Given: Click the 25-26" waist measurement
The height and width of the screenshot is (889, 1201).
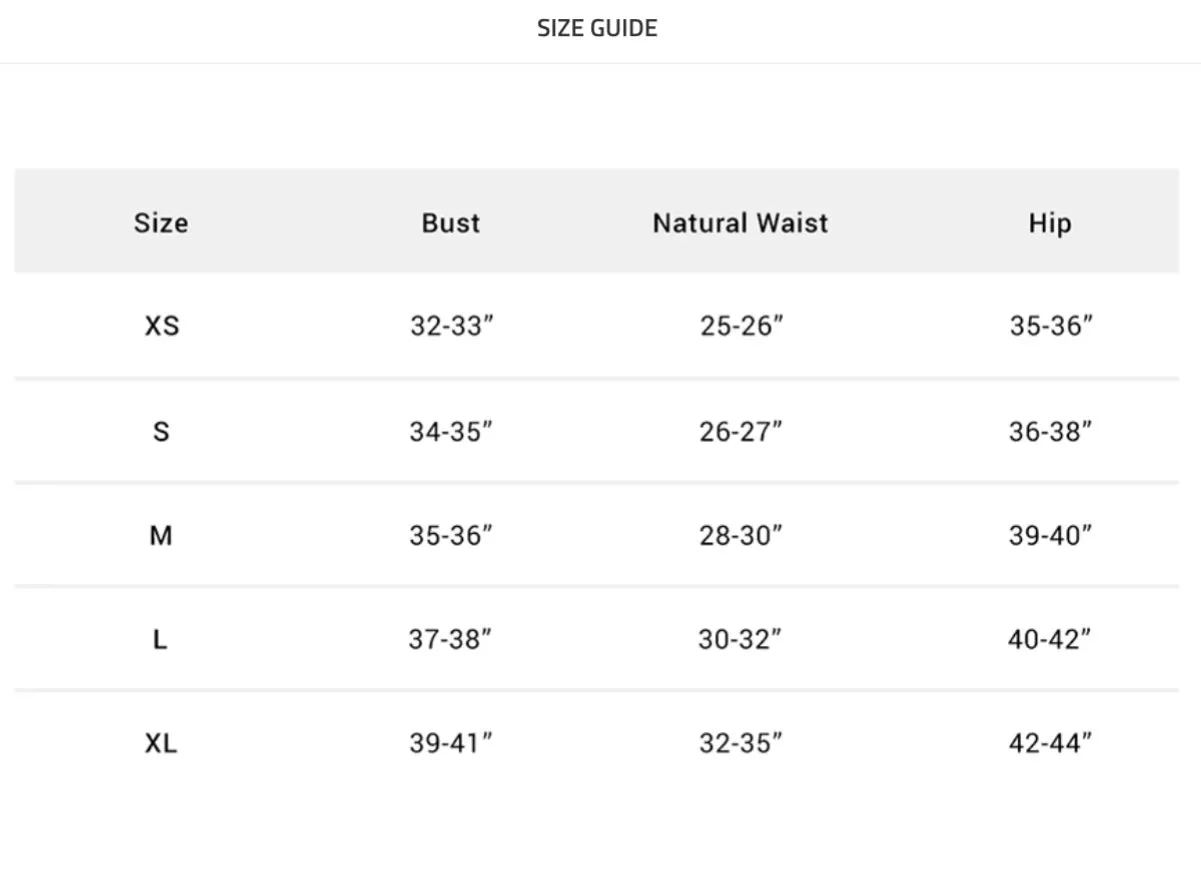Looking at the screenshot, I should click(x=741, y=326).
